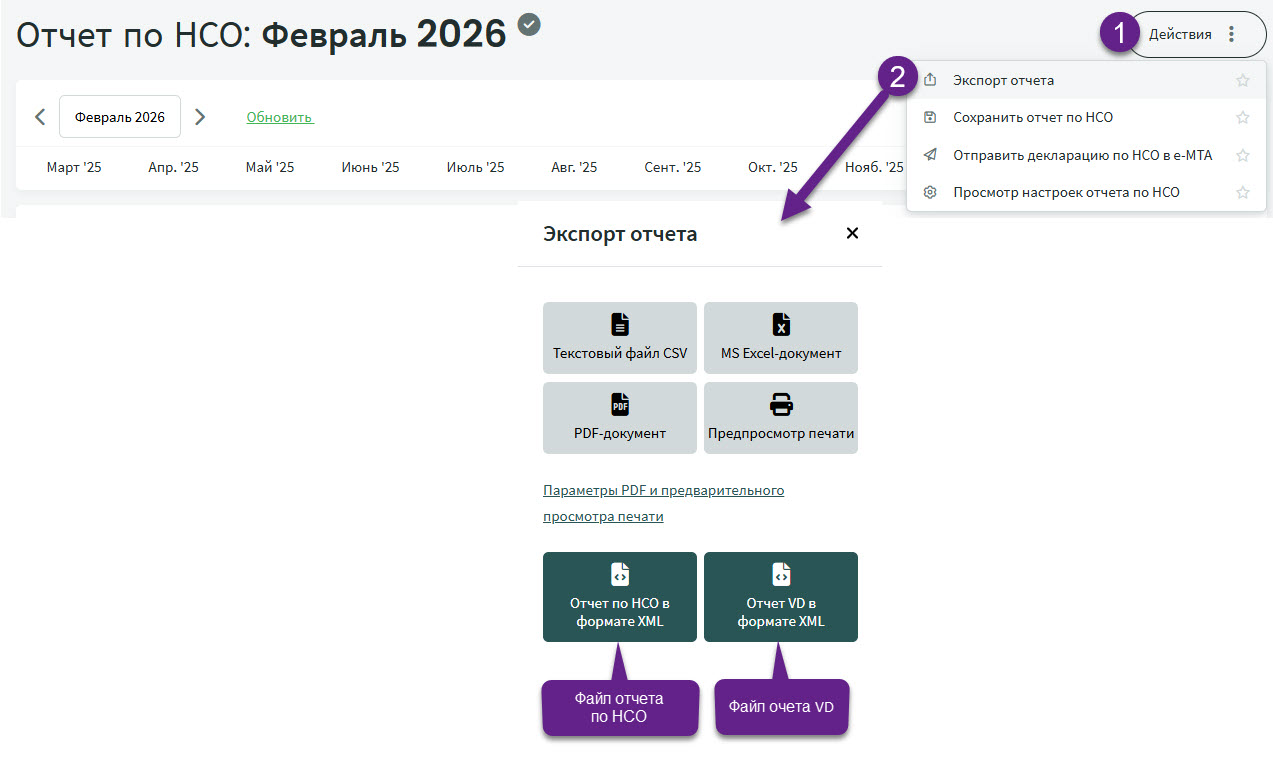Go to previous month arrow

pos(40,117)
